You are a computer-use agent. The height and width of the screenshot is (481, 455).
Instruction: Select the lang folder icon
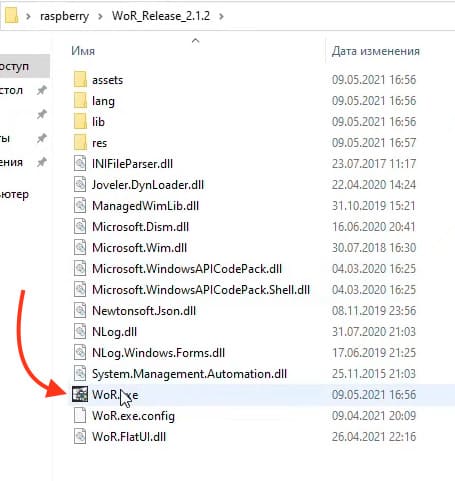point(80,101)
